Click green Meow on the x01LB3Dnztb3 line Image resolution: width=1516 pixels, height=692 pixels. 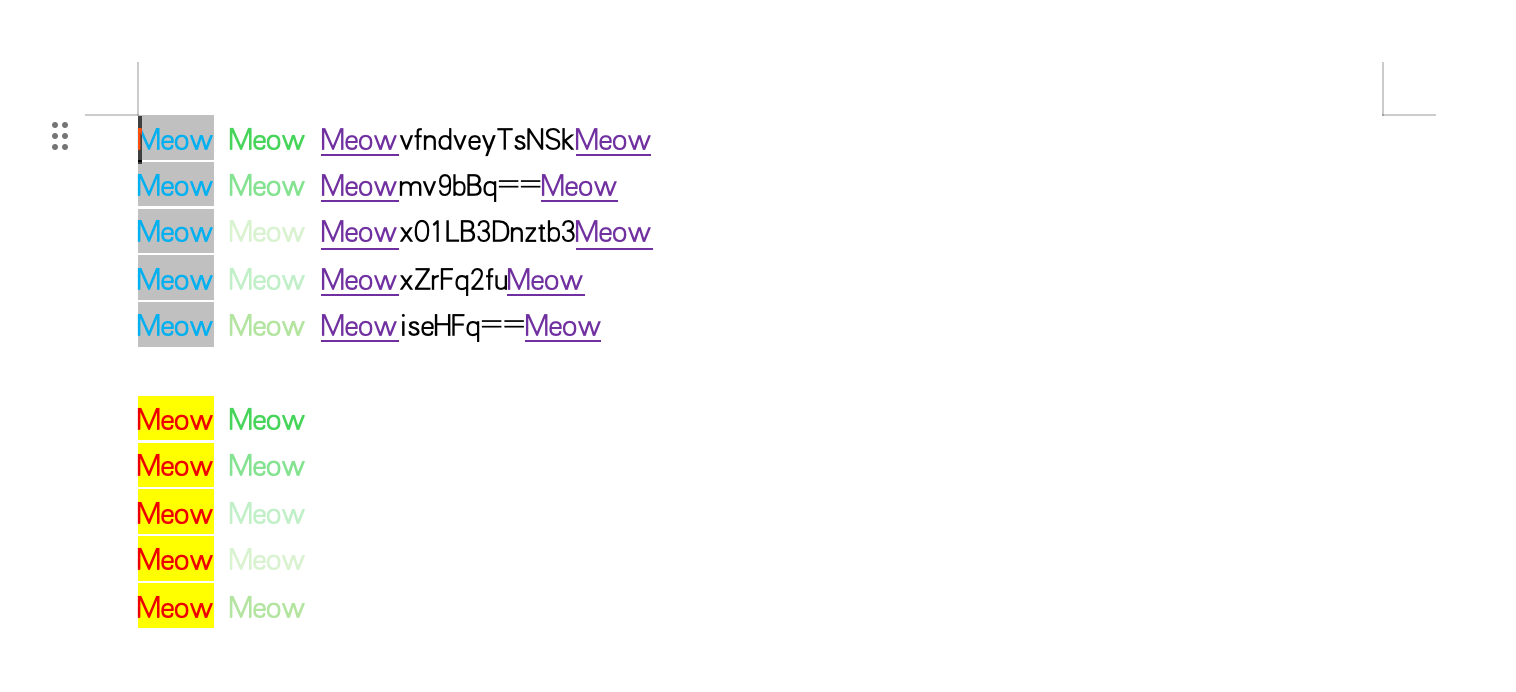click(x=266, y=233)
